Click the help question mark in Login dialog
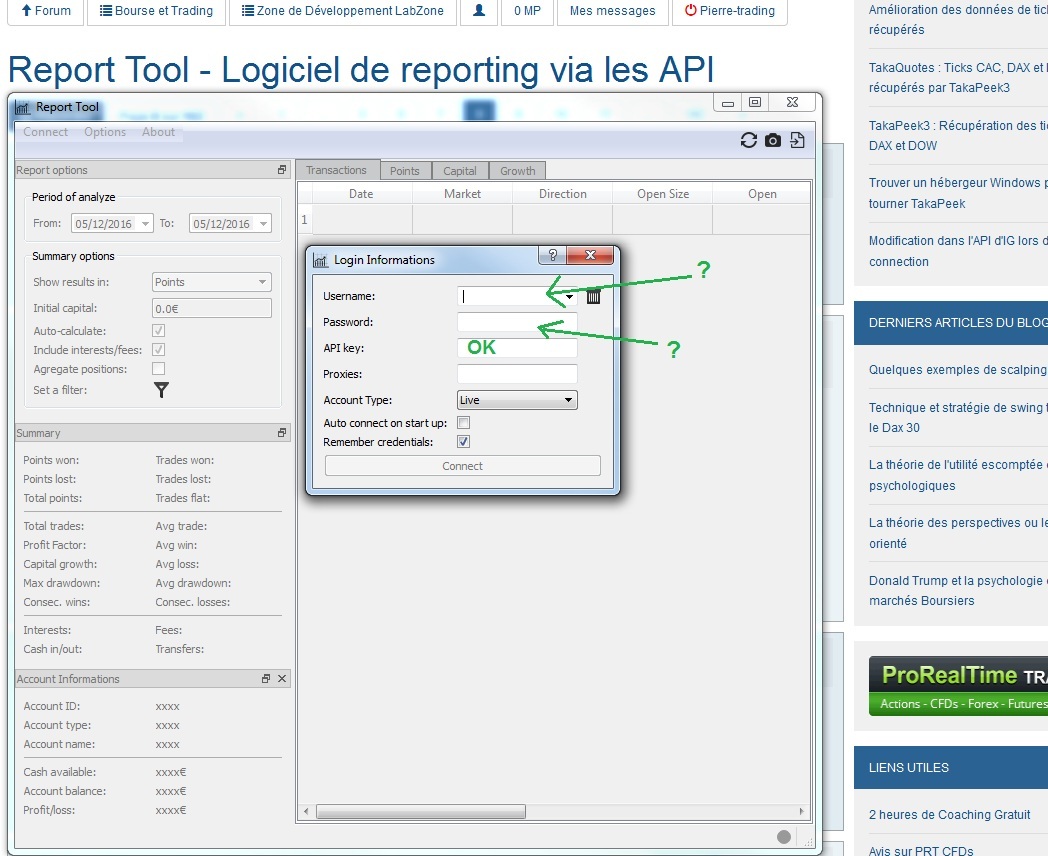Viewport: 1048px width, 856px height. coord(553,255)
